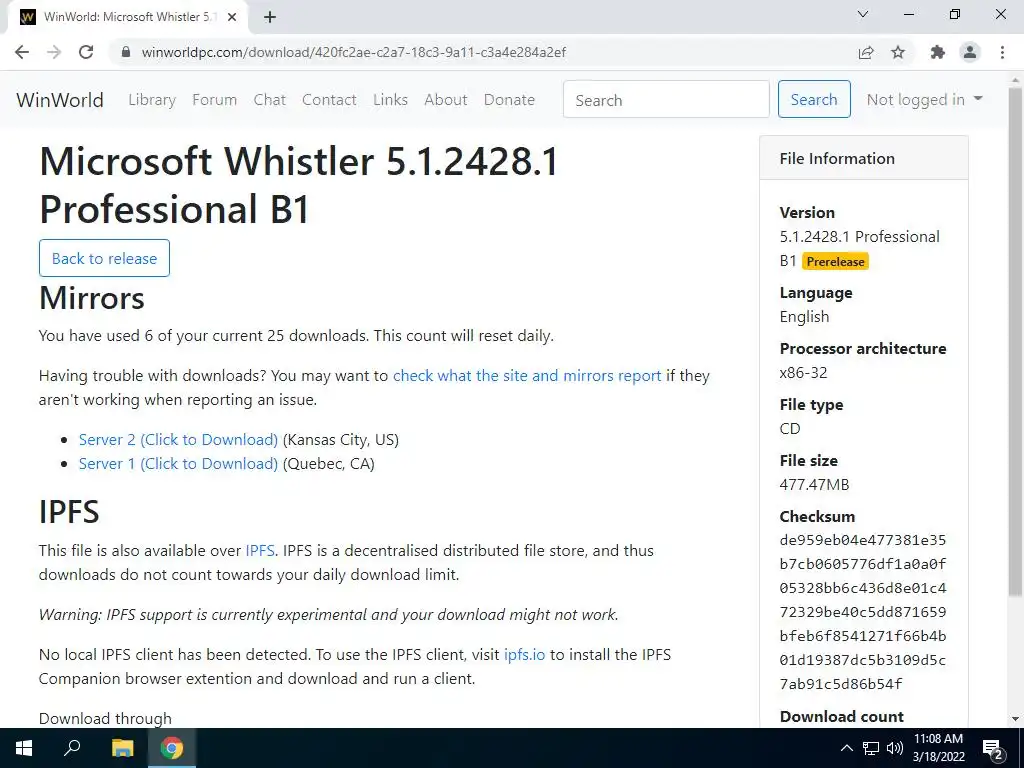1024x768 pixels.
Task: Open the About nav item
Action: [x=446, y=100]
